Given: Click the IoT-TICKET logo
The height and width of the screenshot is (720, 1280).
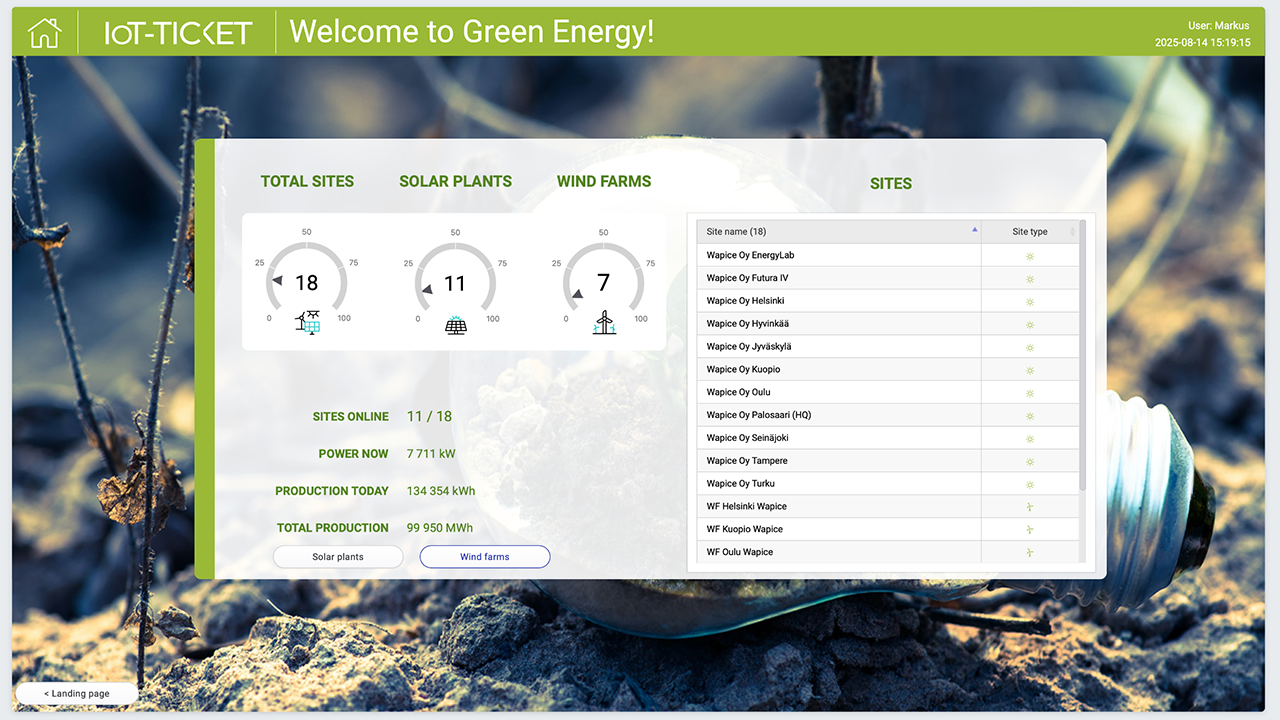Looking at the screenshot, I should [x=178, y=33].
